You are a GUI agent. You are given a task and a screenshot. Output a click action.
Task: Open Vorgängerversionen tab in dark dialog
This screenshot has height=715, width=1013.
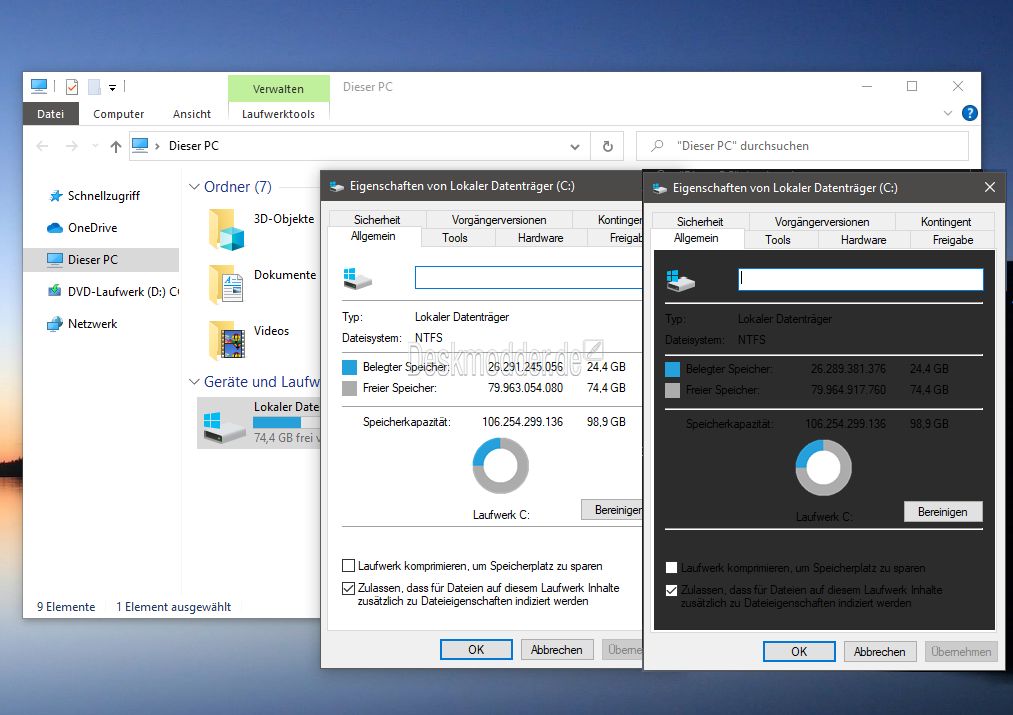pos(822,222)
